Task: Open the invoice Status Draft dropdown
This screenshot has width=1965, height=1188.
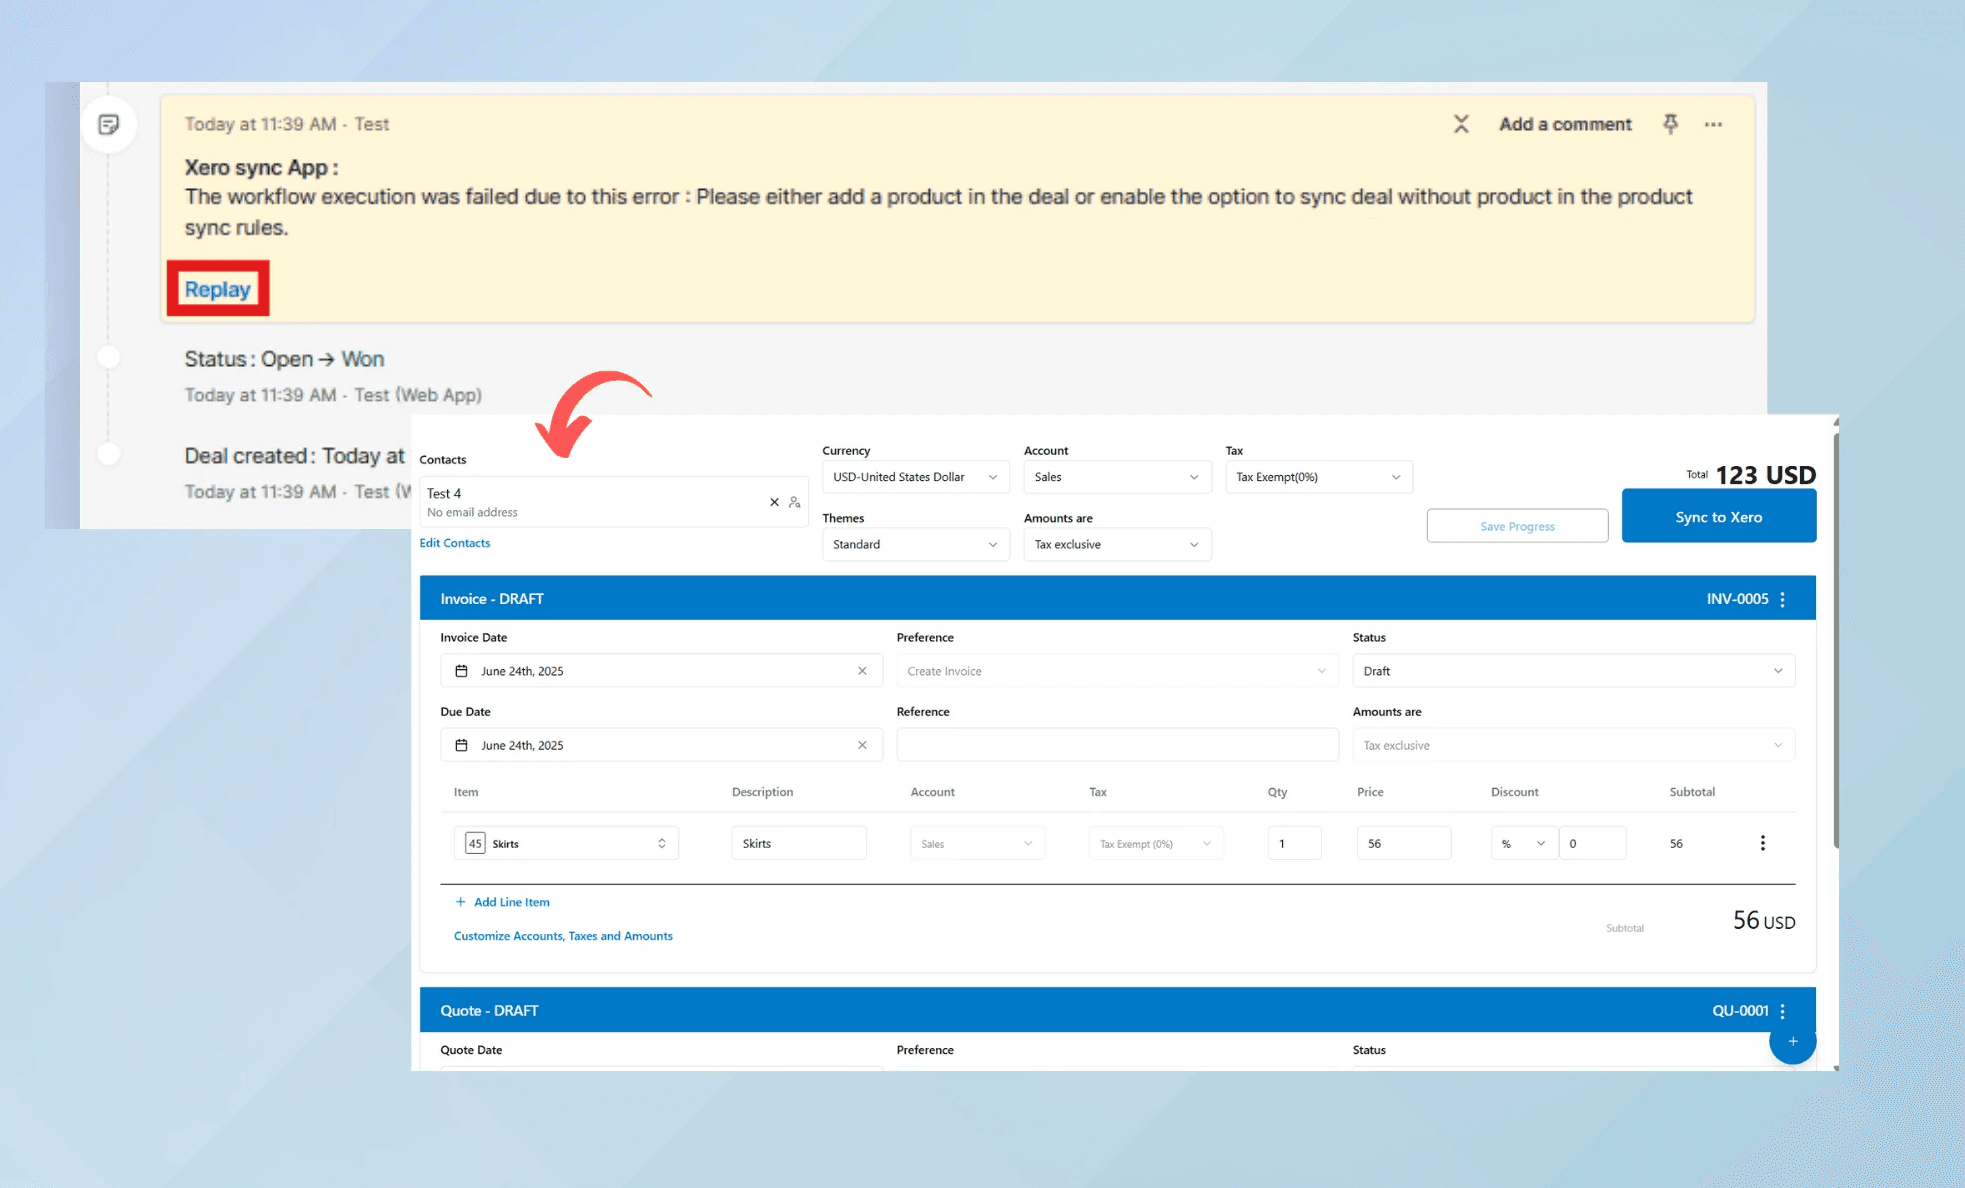Action: click(x=1573, y=671)
